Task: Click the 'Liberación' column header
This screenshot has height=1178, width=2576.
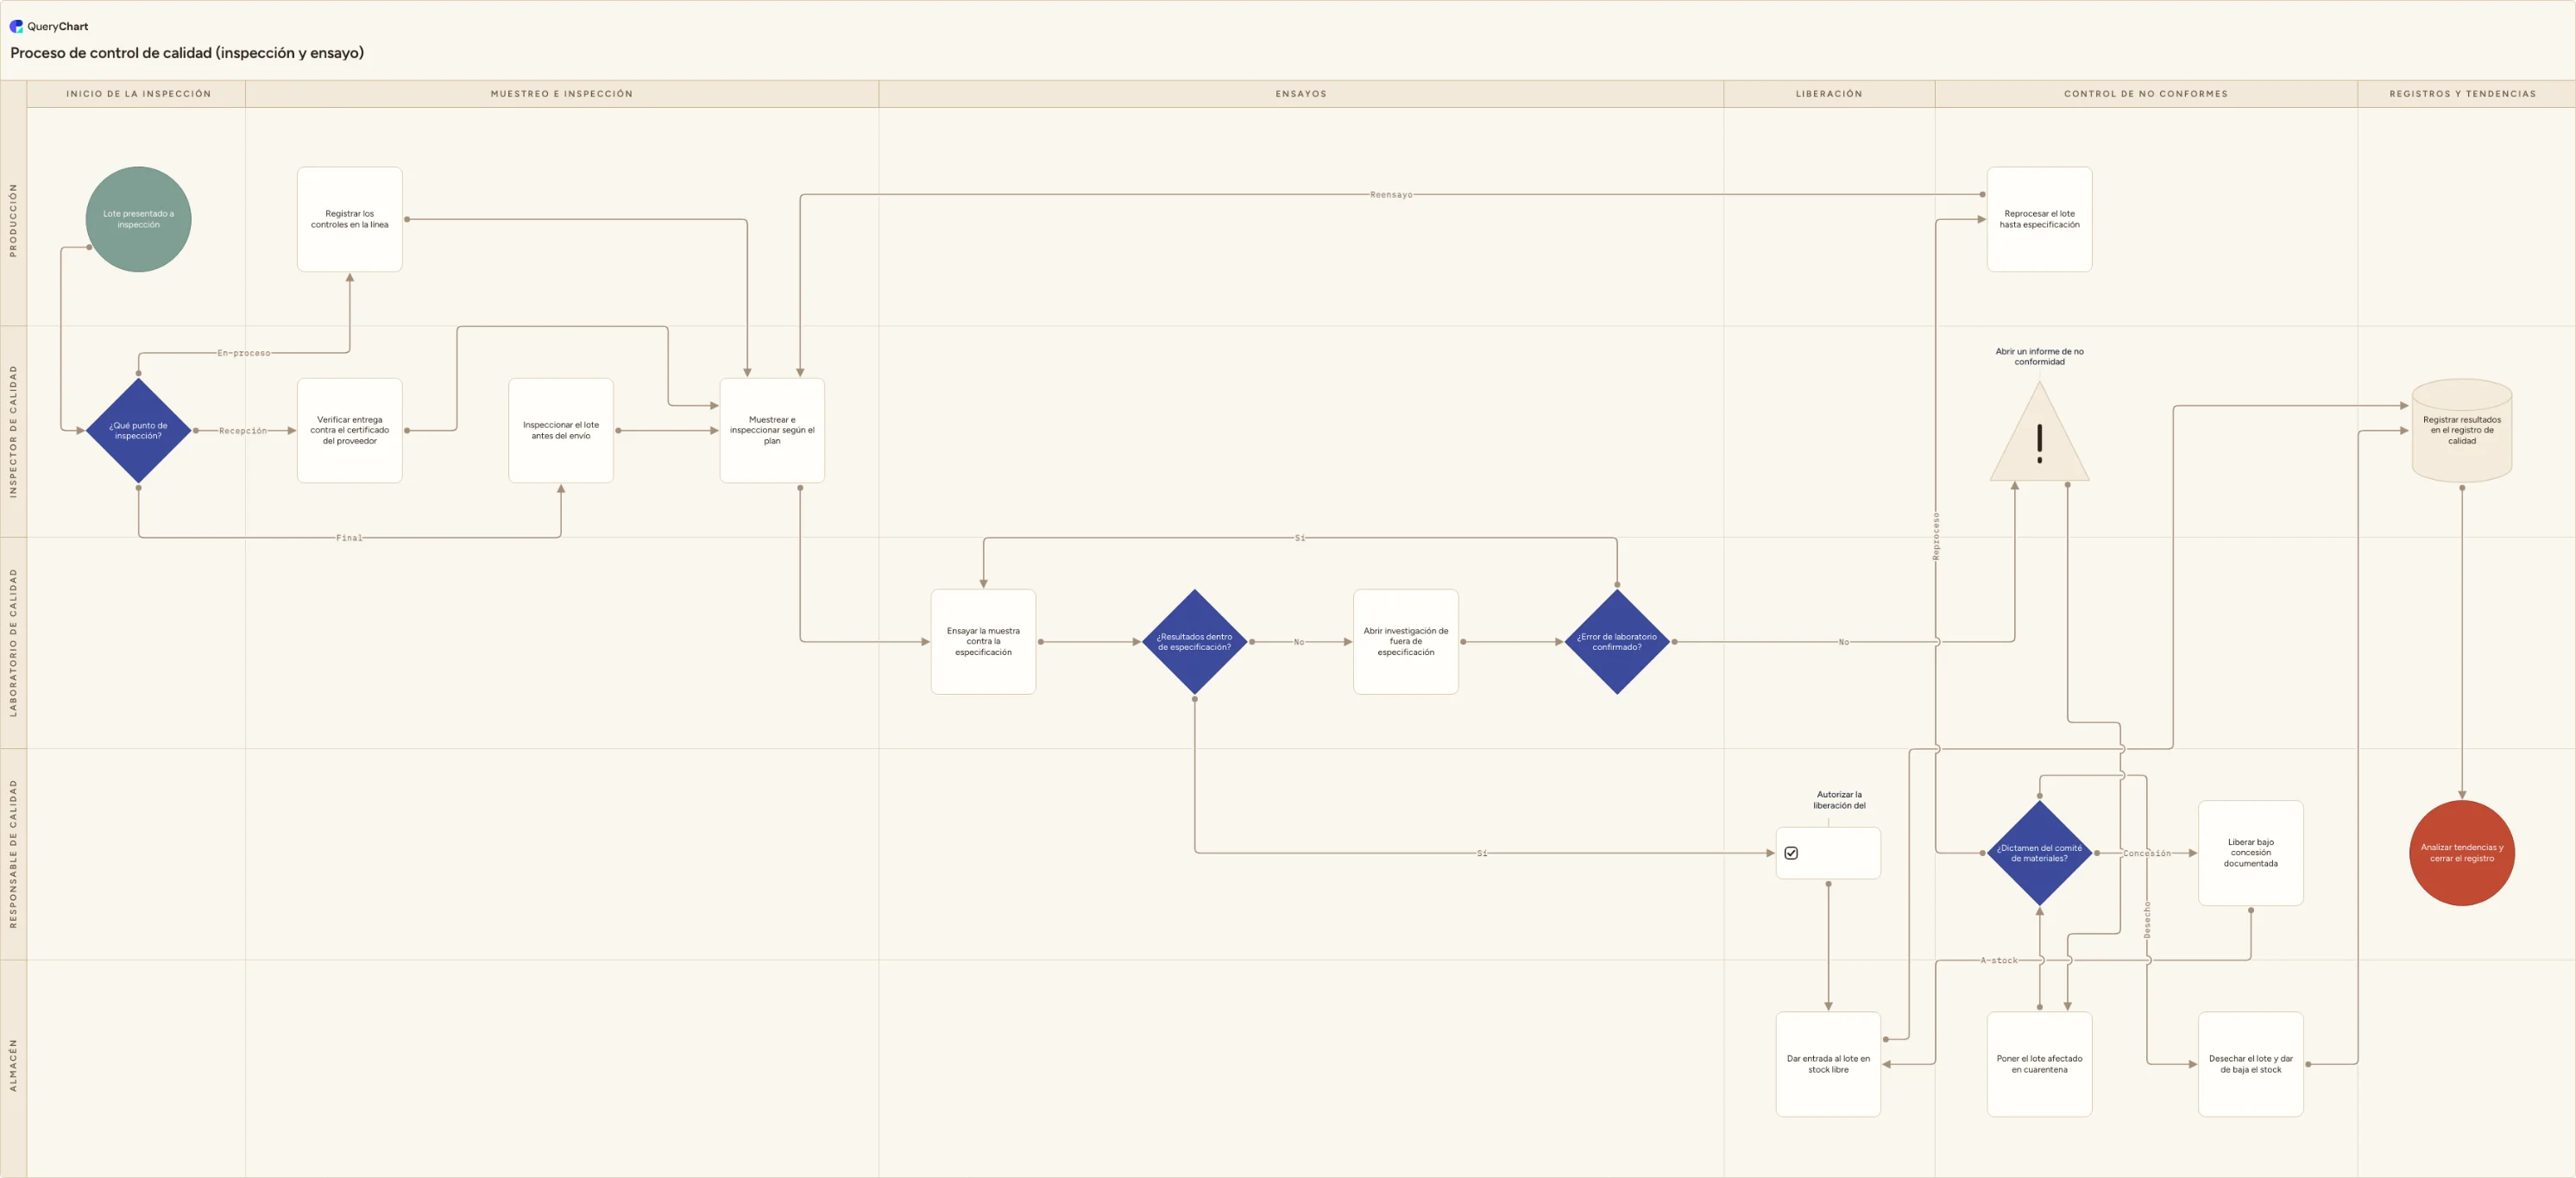Action: 1829,94
